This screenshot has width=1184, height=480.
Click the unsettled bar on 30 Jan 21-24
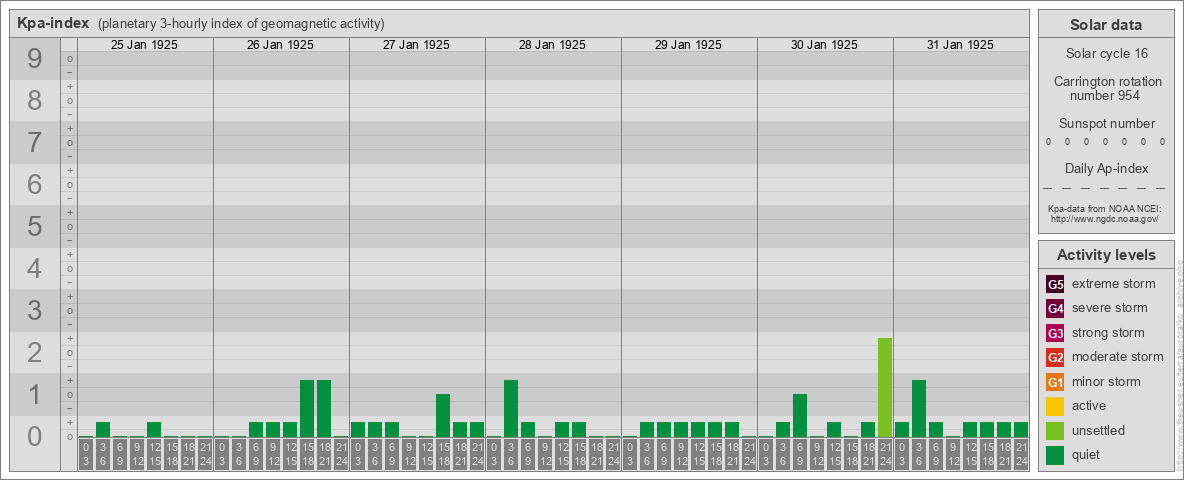click(885, 387)
